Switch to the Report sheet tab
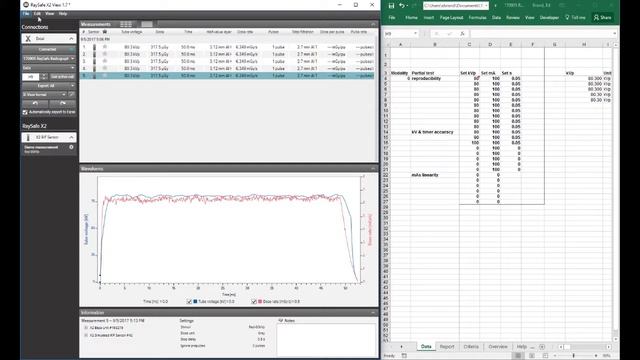The image size is (640, 360). tap(447, 347)
